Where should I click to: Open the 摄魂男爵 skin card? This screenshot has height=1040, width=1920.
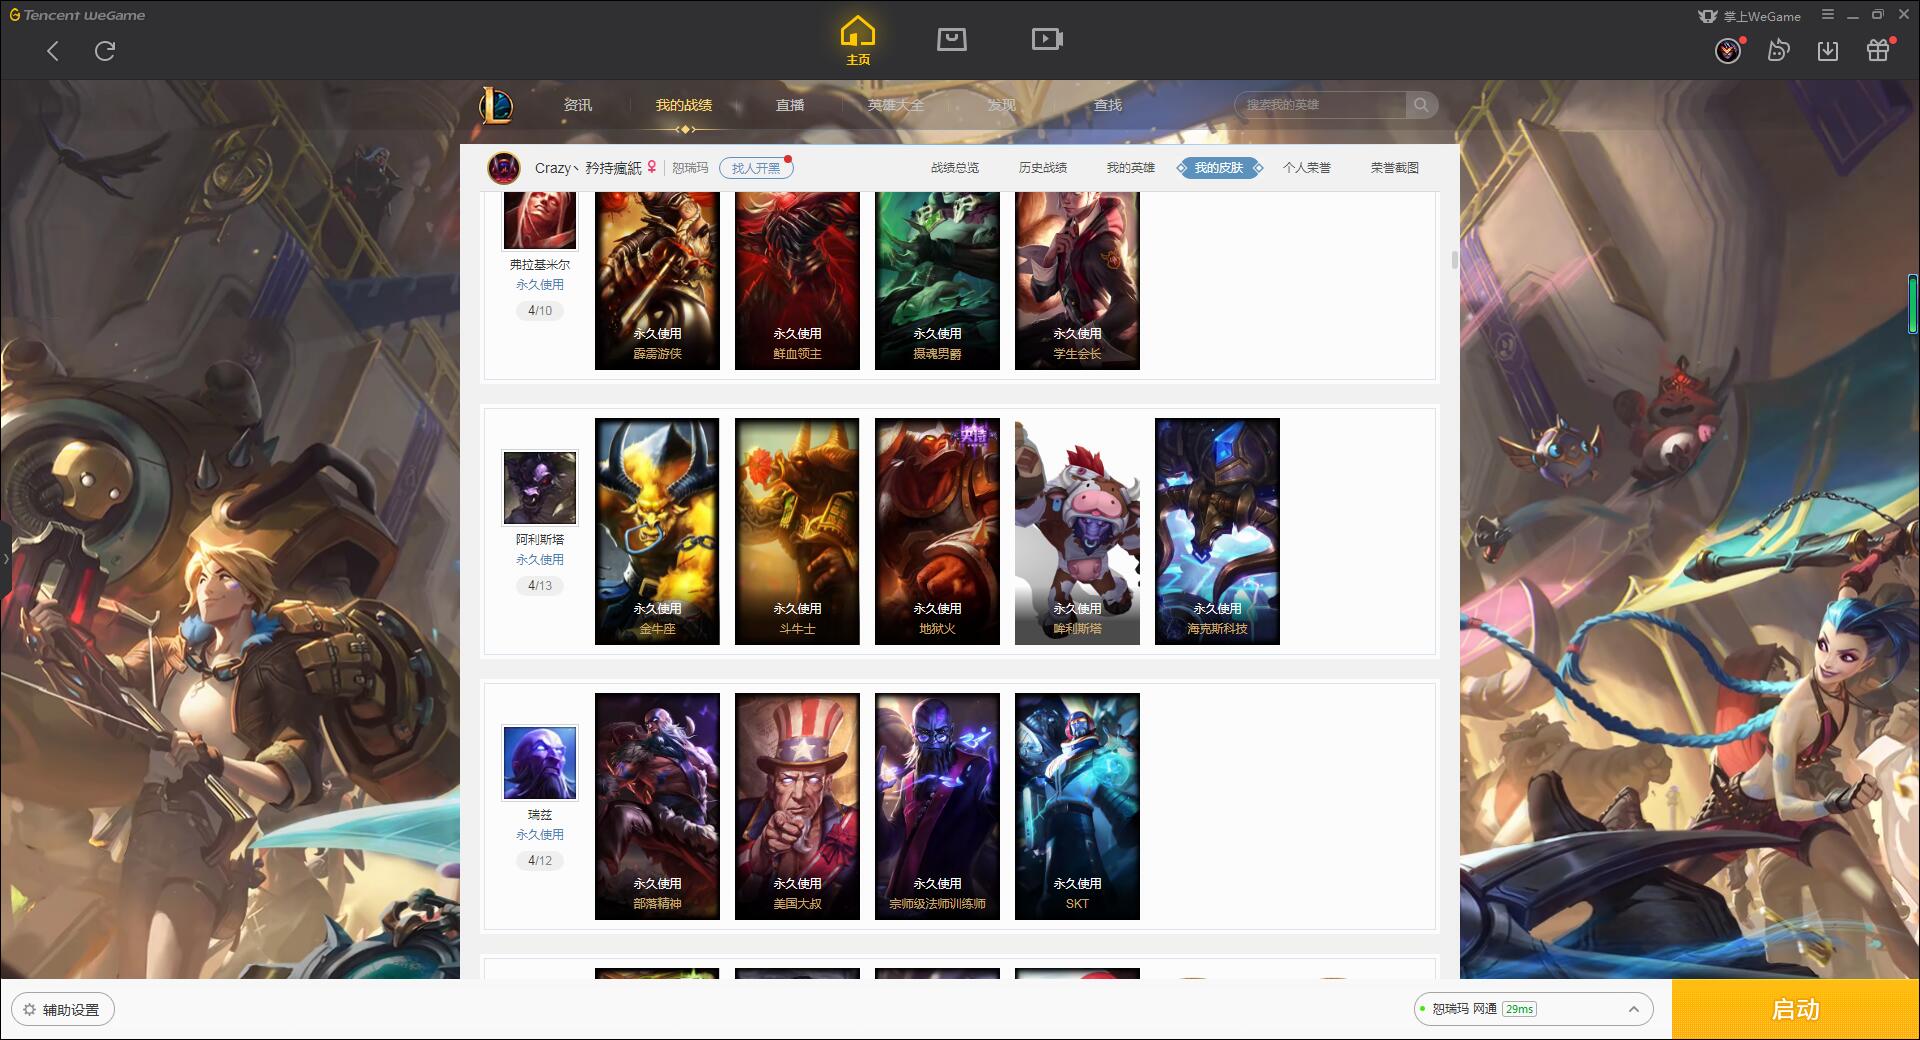[x=937, y=281]
